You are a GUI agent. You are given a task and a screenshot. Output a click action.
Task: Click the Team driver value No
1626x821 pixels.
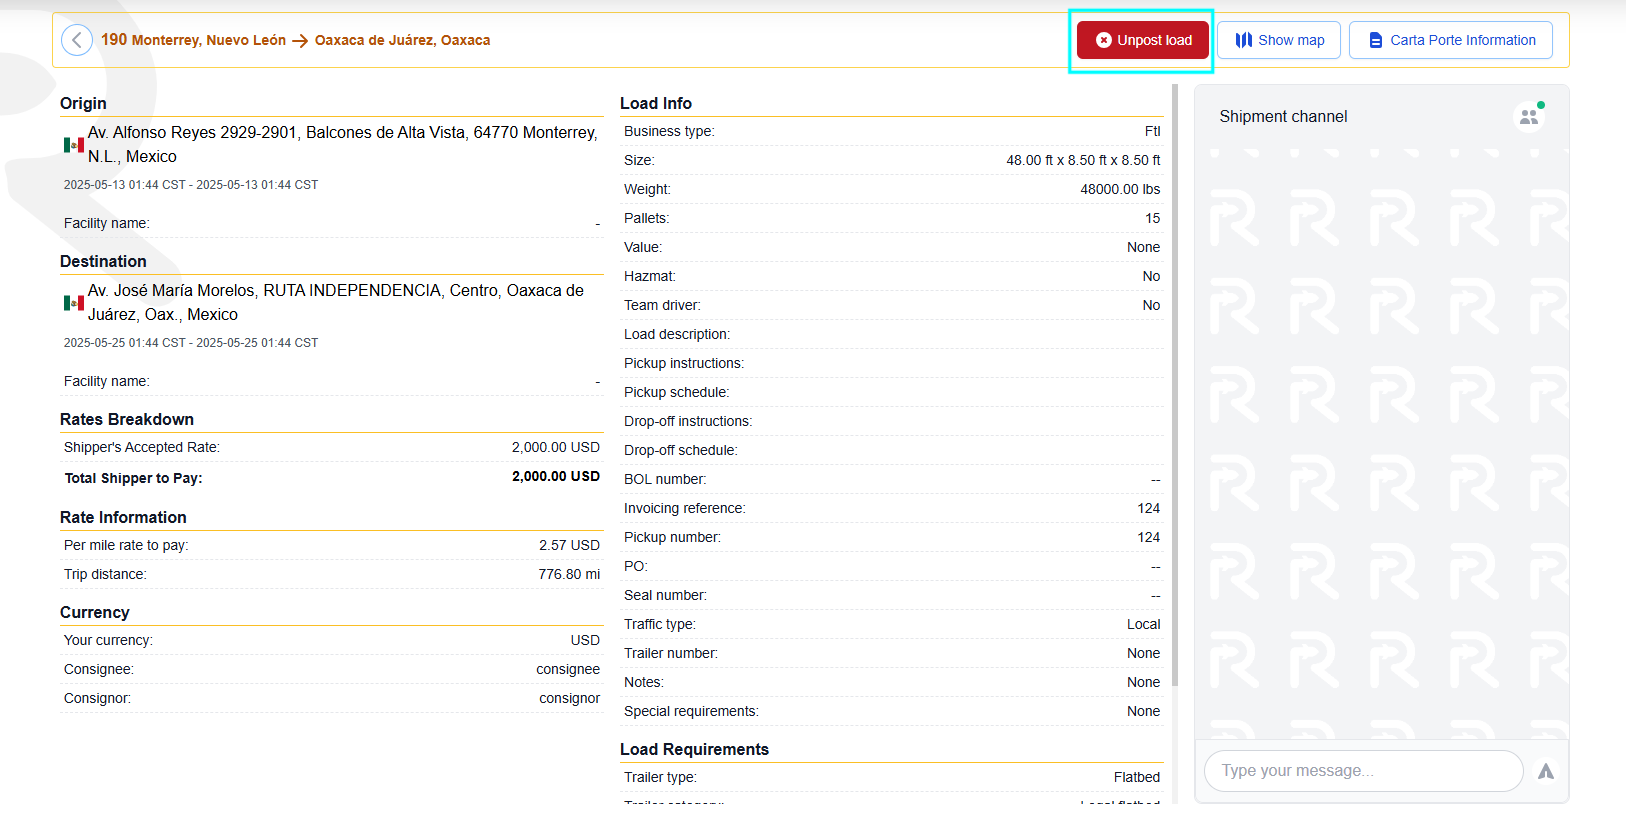tap(1152, 305)
